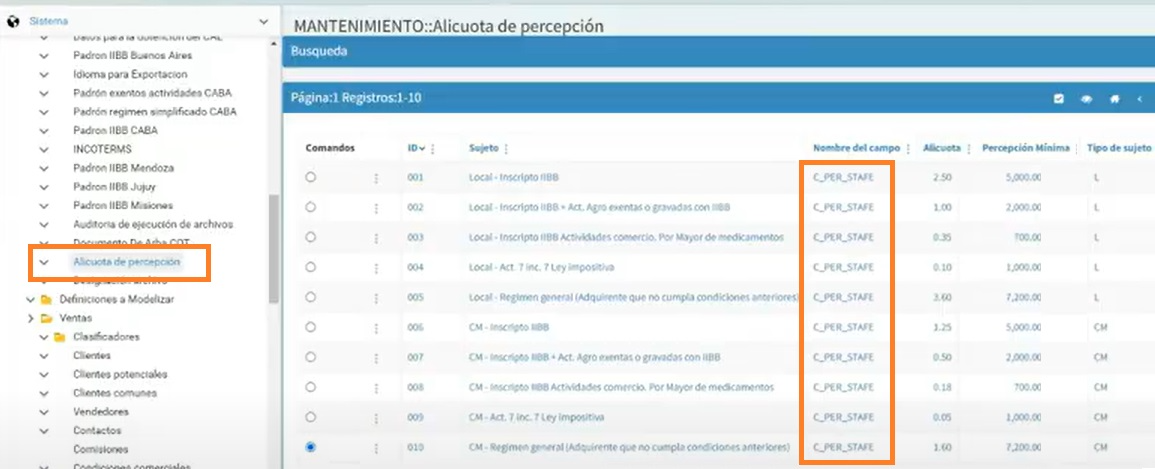
Task: Open Padron IIBB Mendoza menu entry
Action: tap(123, 168)
